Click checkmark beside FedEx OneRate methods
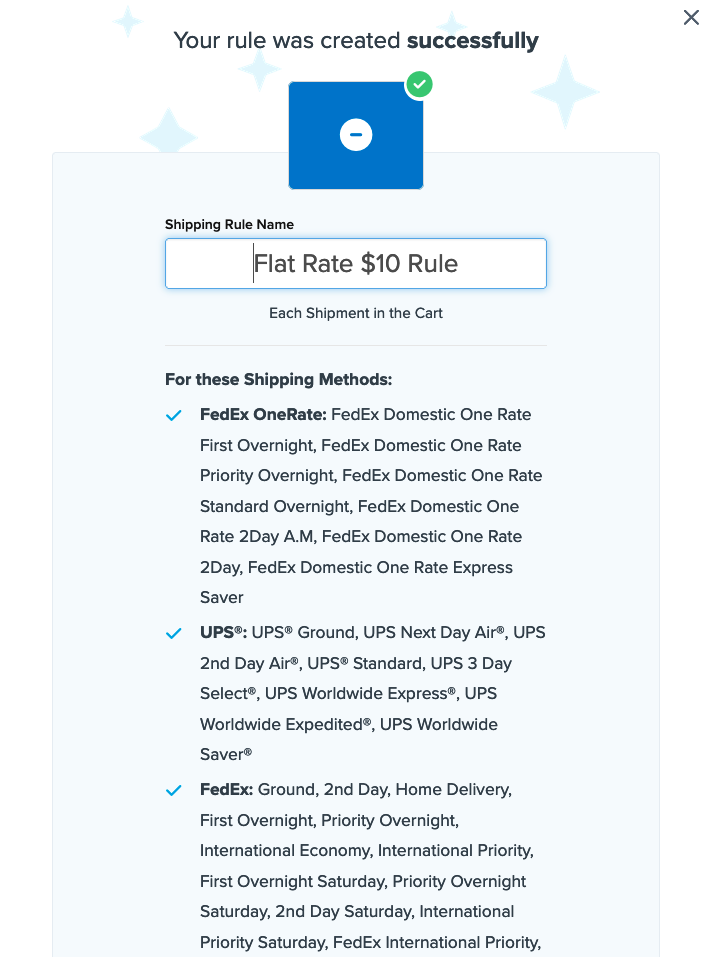 (x=175, y=415)
